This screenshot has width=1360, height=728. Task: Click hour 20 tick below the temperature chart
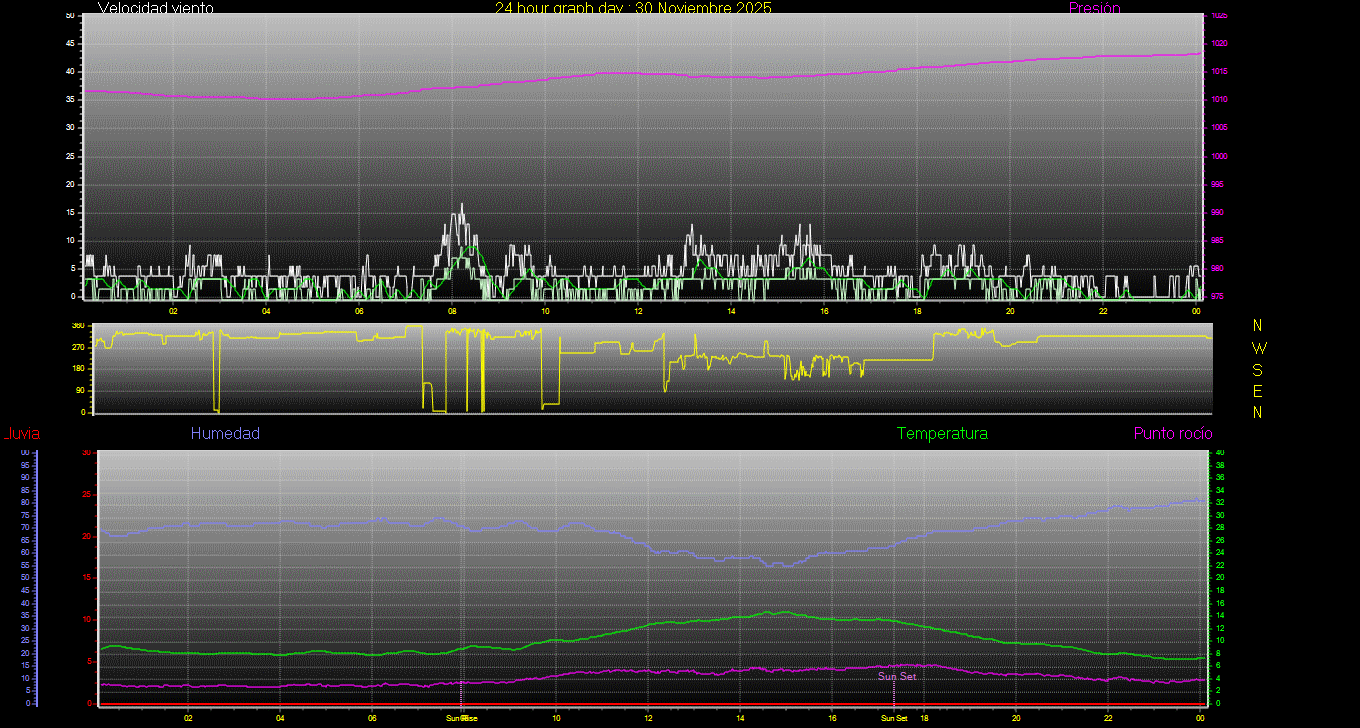point(1016,718)
